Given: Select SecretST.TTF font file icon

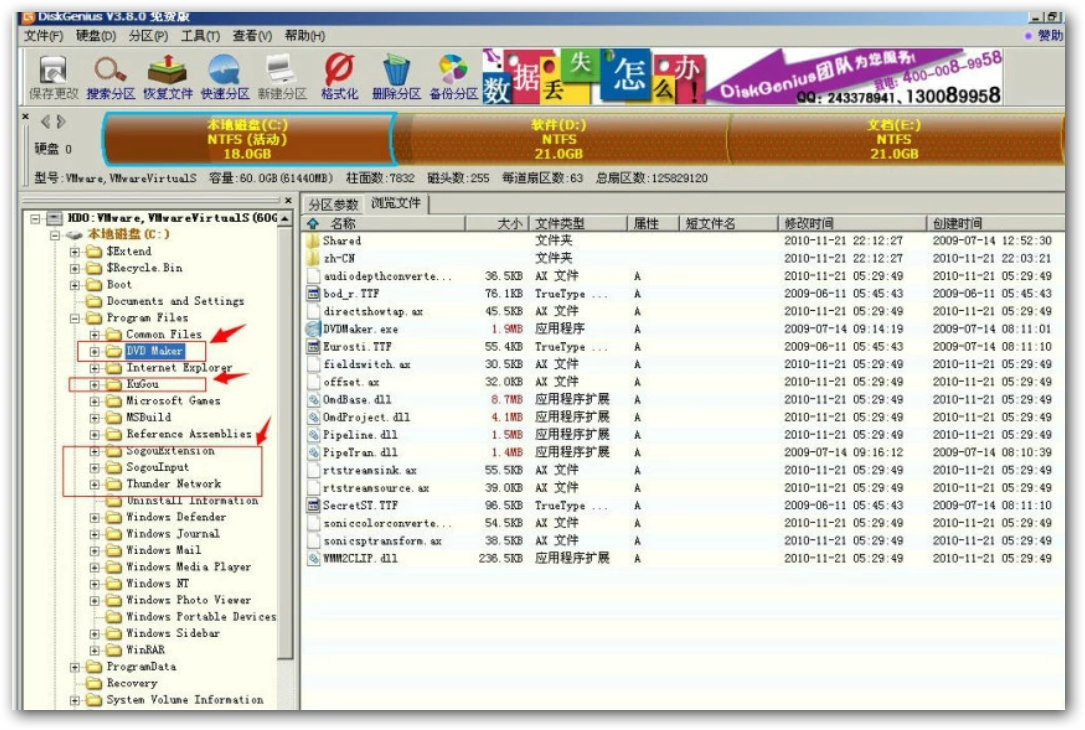Looking at the screenshot, I should pos(313,505).
